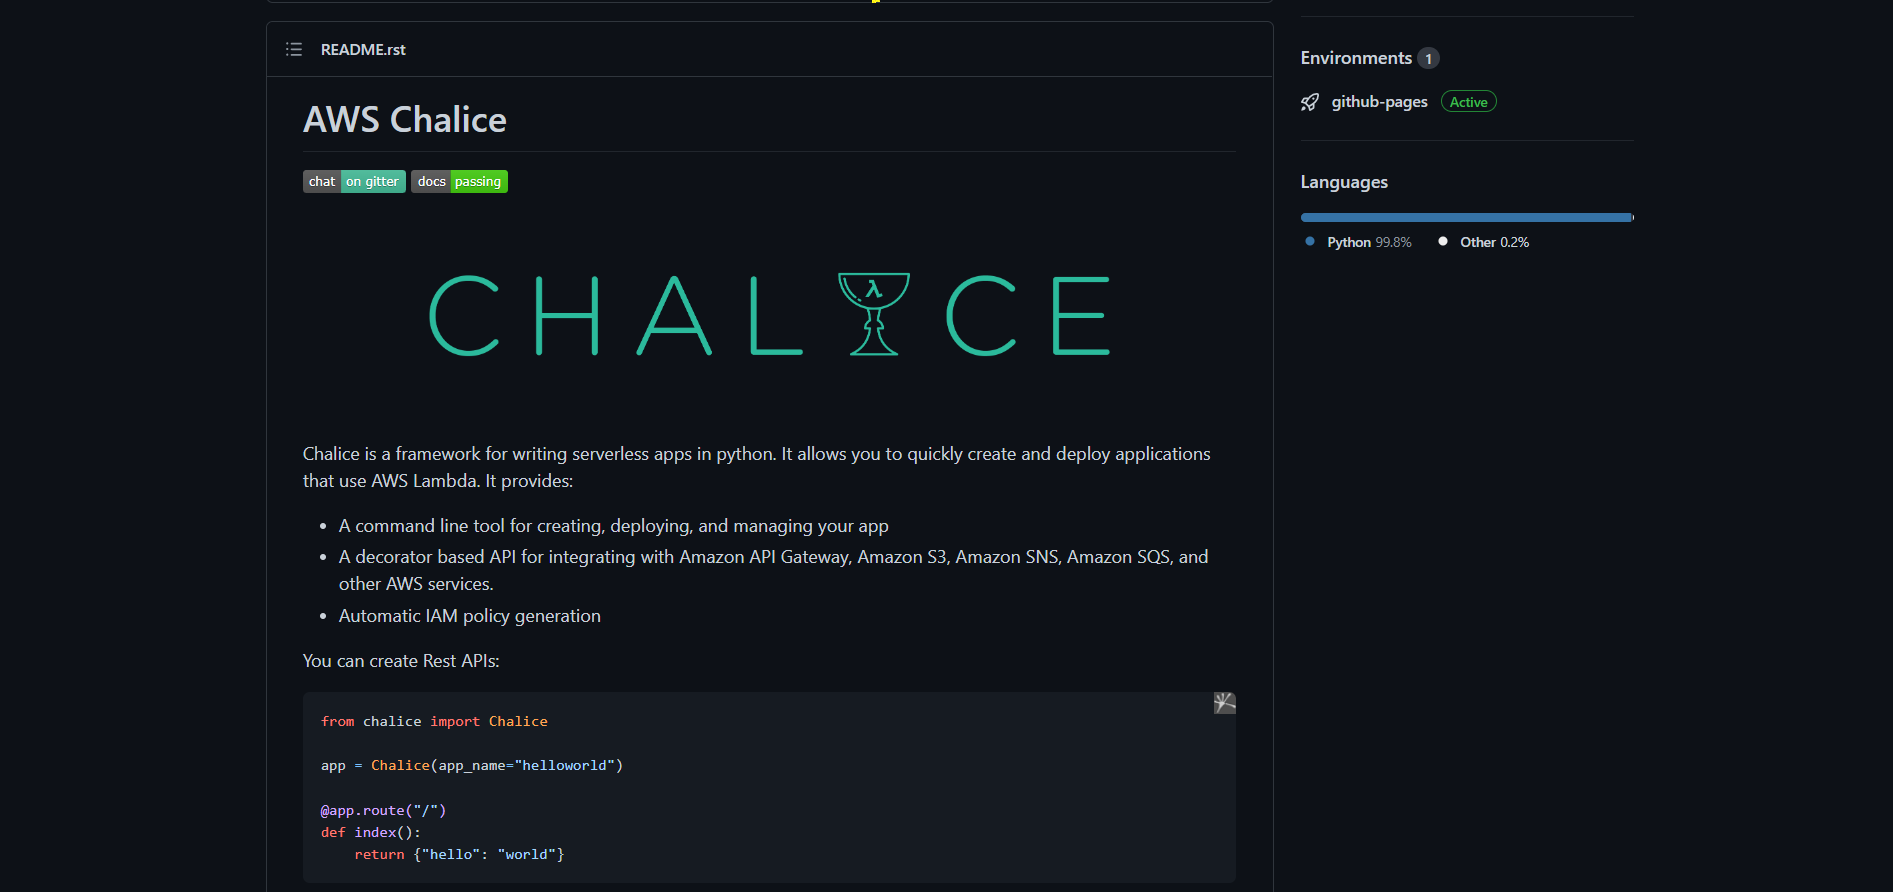Click the Active status label
Screen dimensions: 1893x892
[1468, 102]
